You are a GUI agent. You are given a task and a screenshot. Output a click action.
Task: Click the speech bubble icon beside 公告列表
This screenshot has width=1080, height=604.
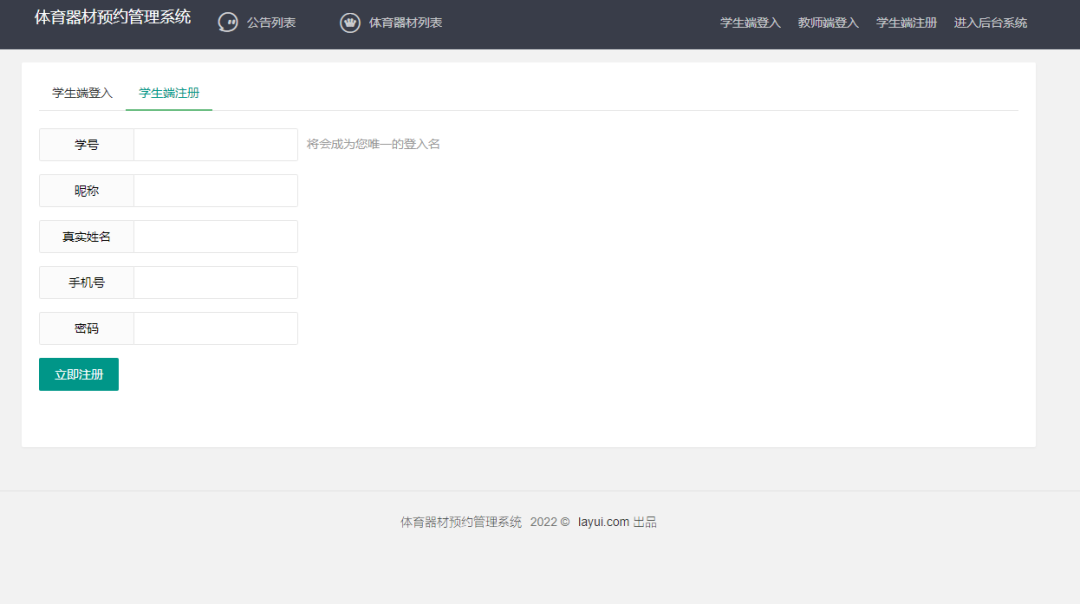coord(228,23)
